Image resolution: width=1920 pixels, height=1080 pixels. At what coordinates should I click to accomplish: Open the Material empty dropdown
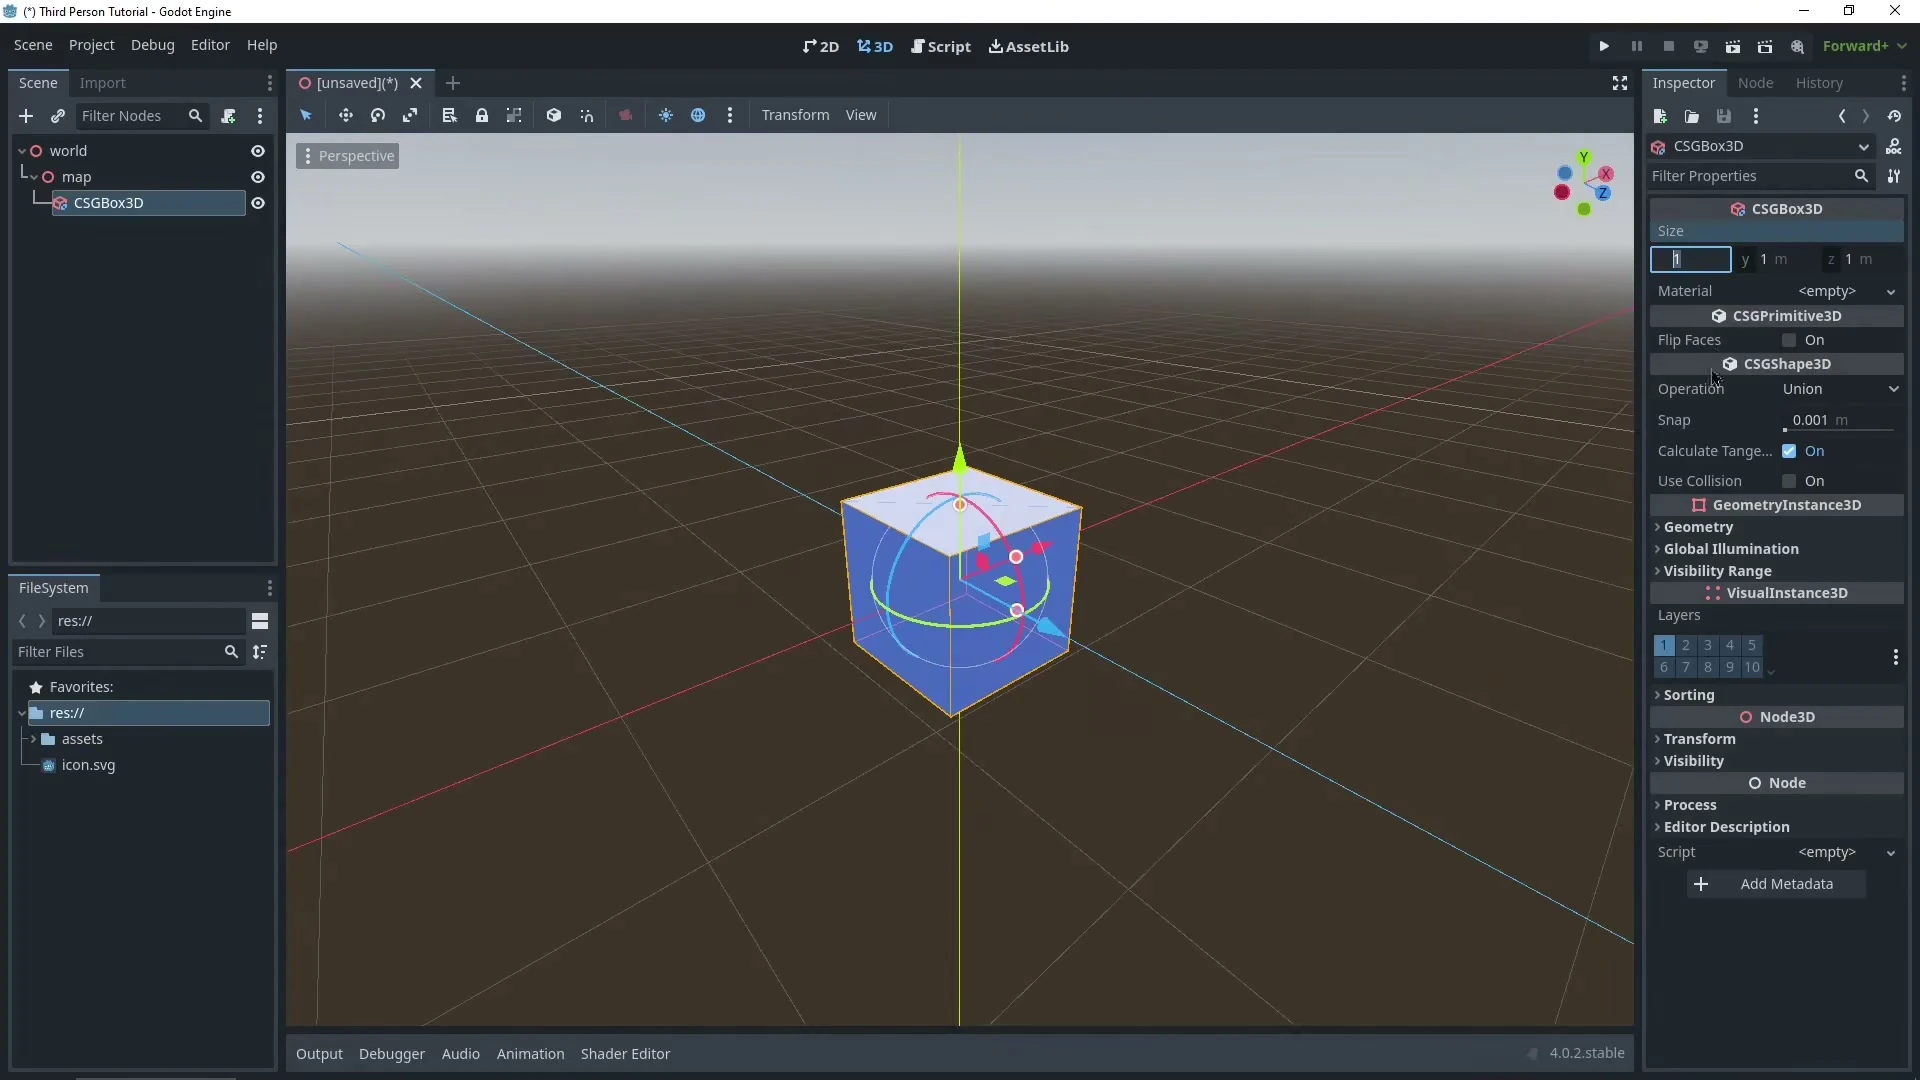point(1845,291)
